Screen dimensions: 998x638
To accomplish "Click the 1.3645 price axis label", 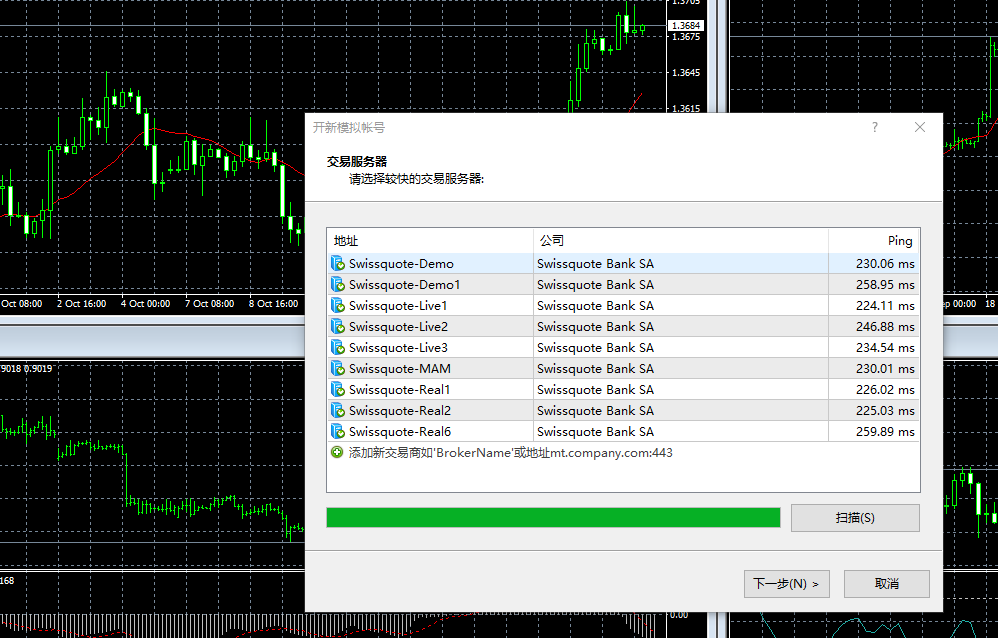I will (x=685, y=73).
